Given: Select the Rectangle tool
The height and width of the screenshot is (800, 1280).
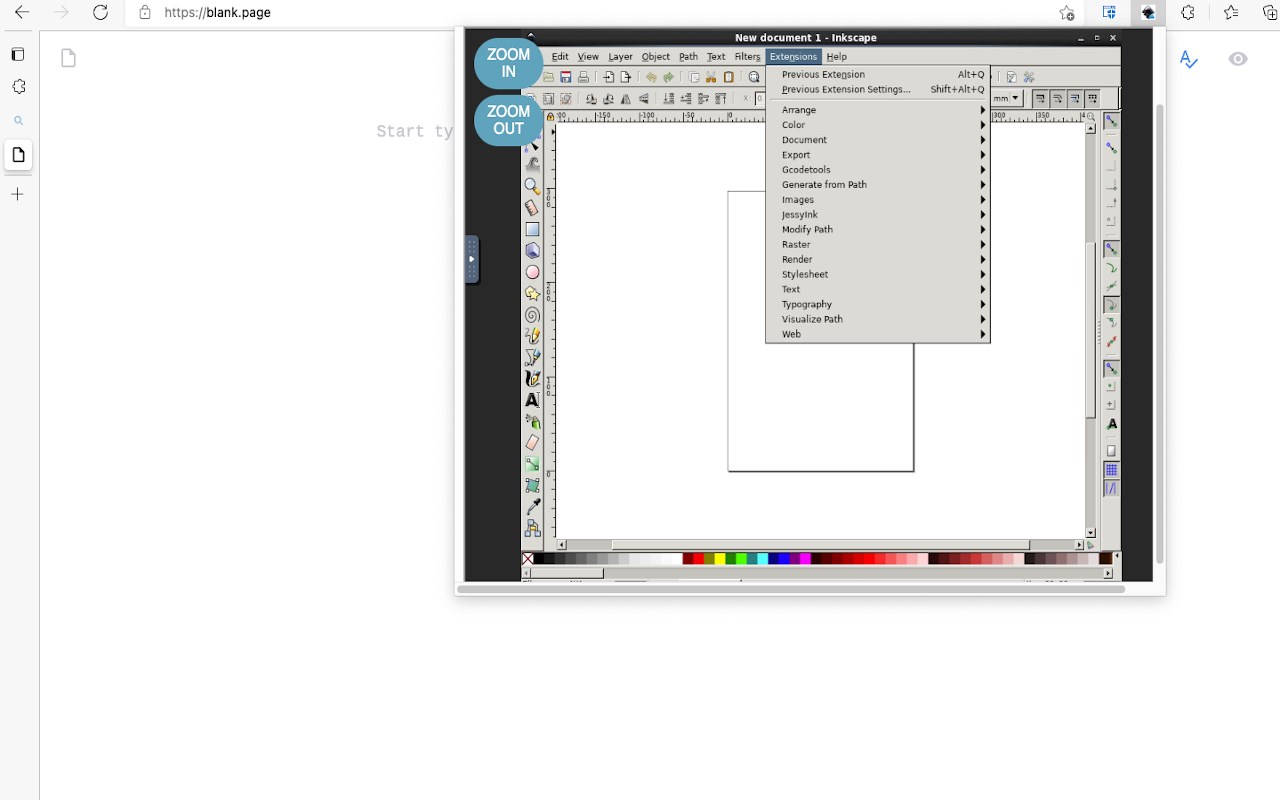Looking at the screenshot, I should coord(532,229).
